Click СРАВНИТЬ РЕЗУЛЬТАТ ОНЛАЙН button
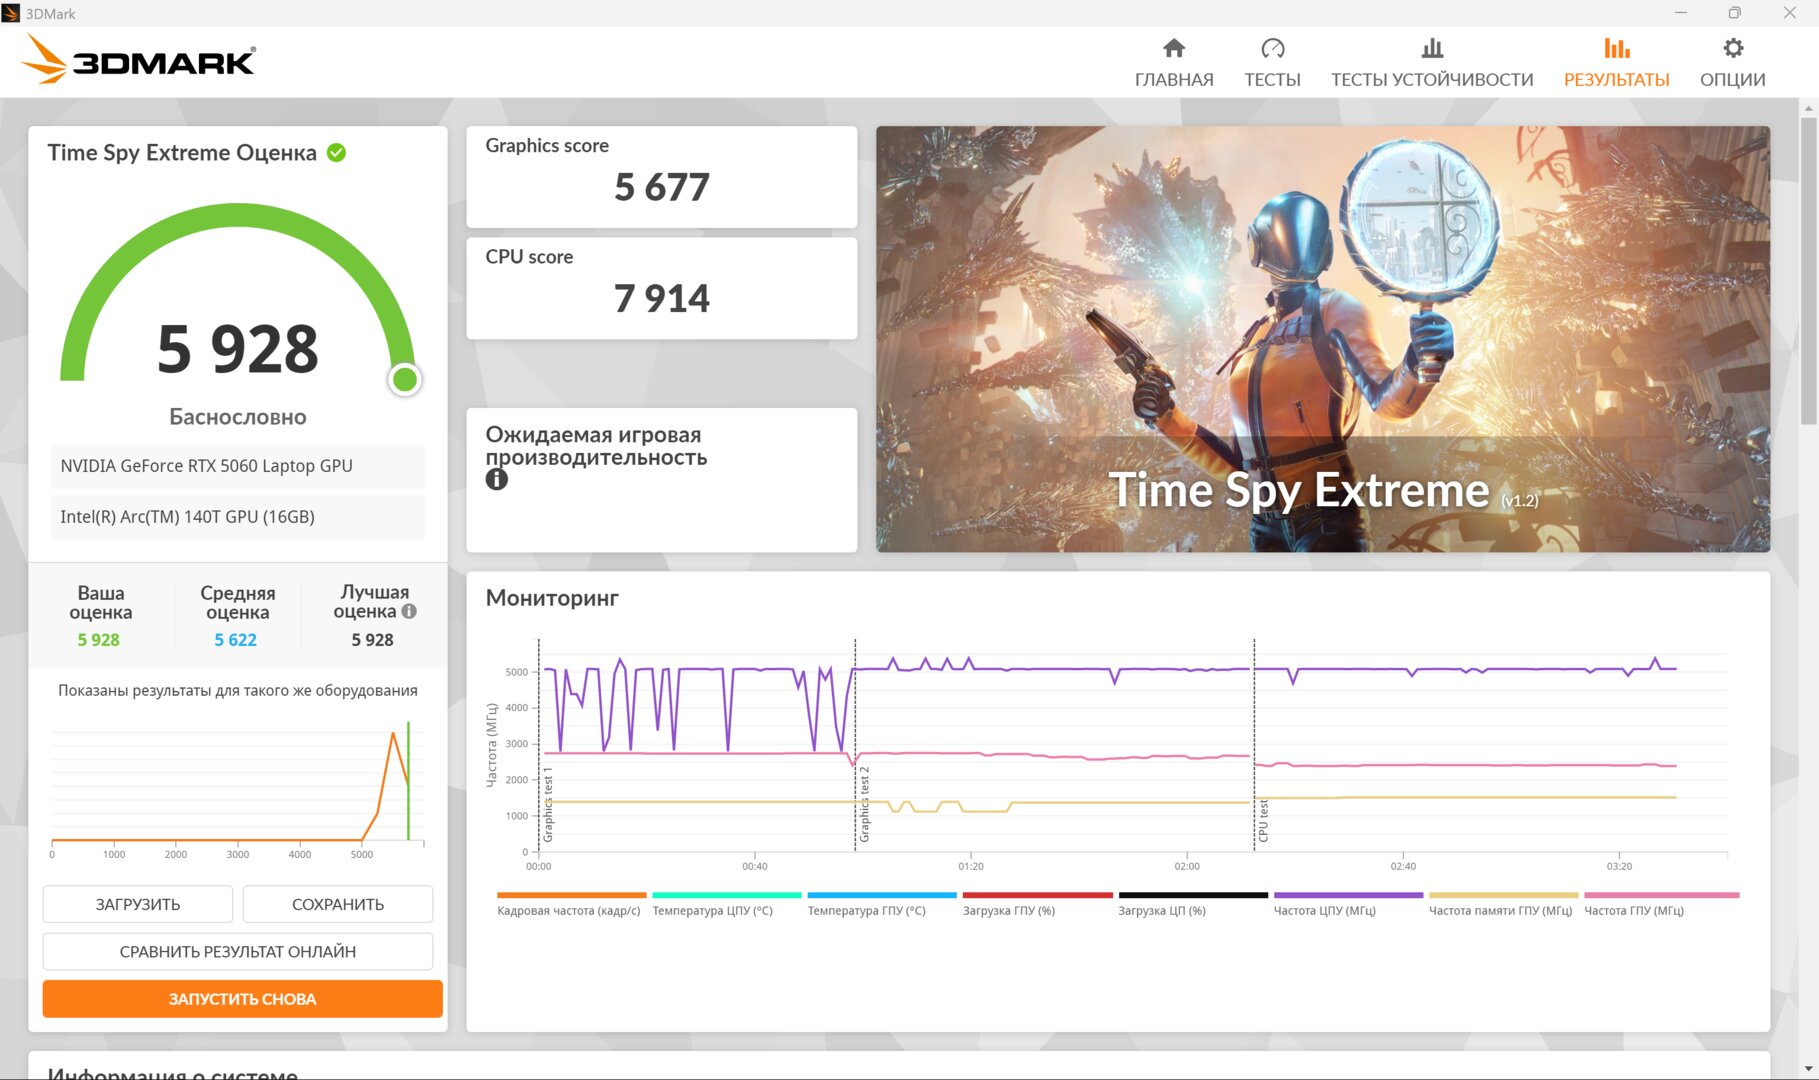This screenshot has width=1819, height=1080. point(238,951)
